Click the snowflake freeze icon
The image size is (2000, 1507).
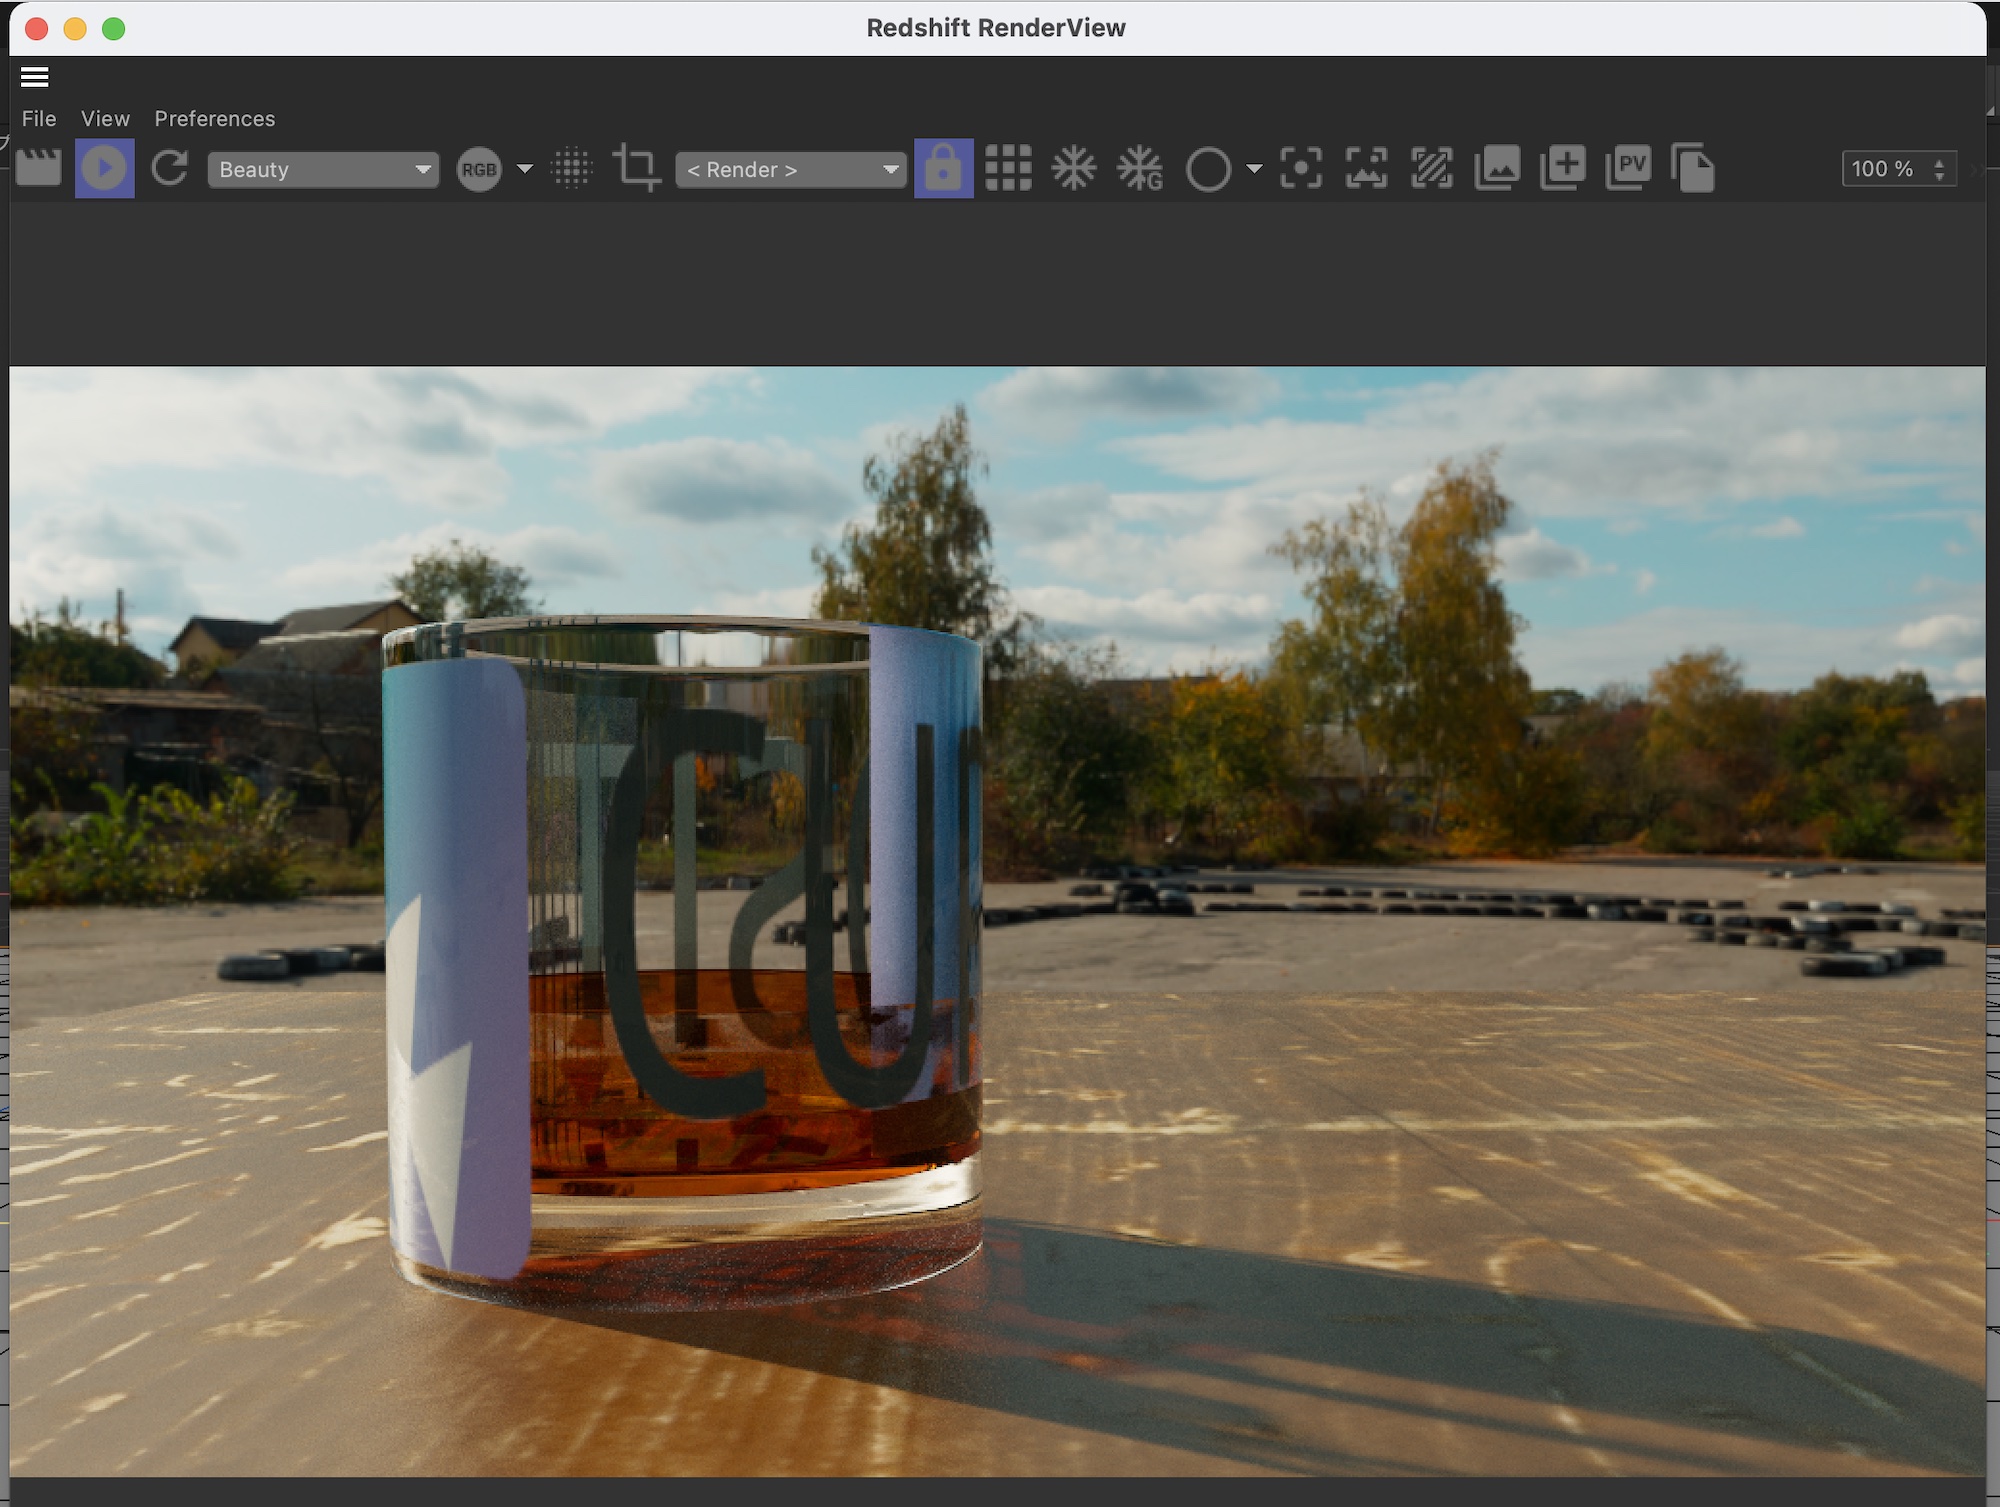click(1074, 168)
